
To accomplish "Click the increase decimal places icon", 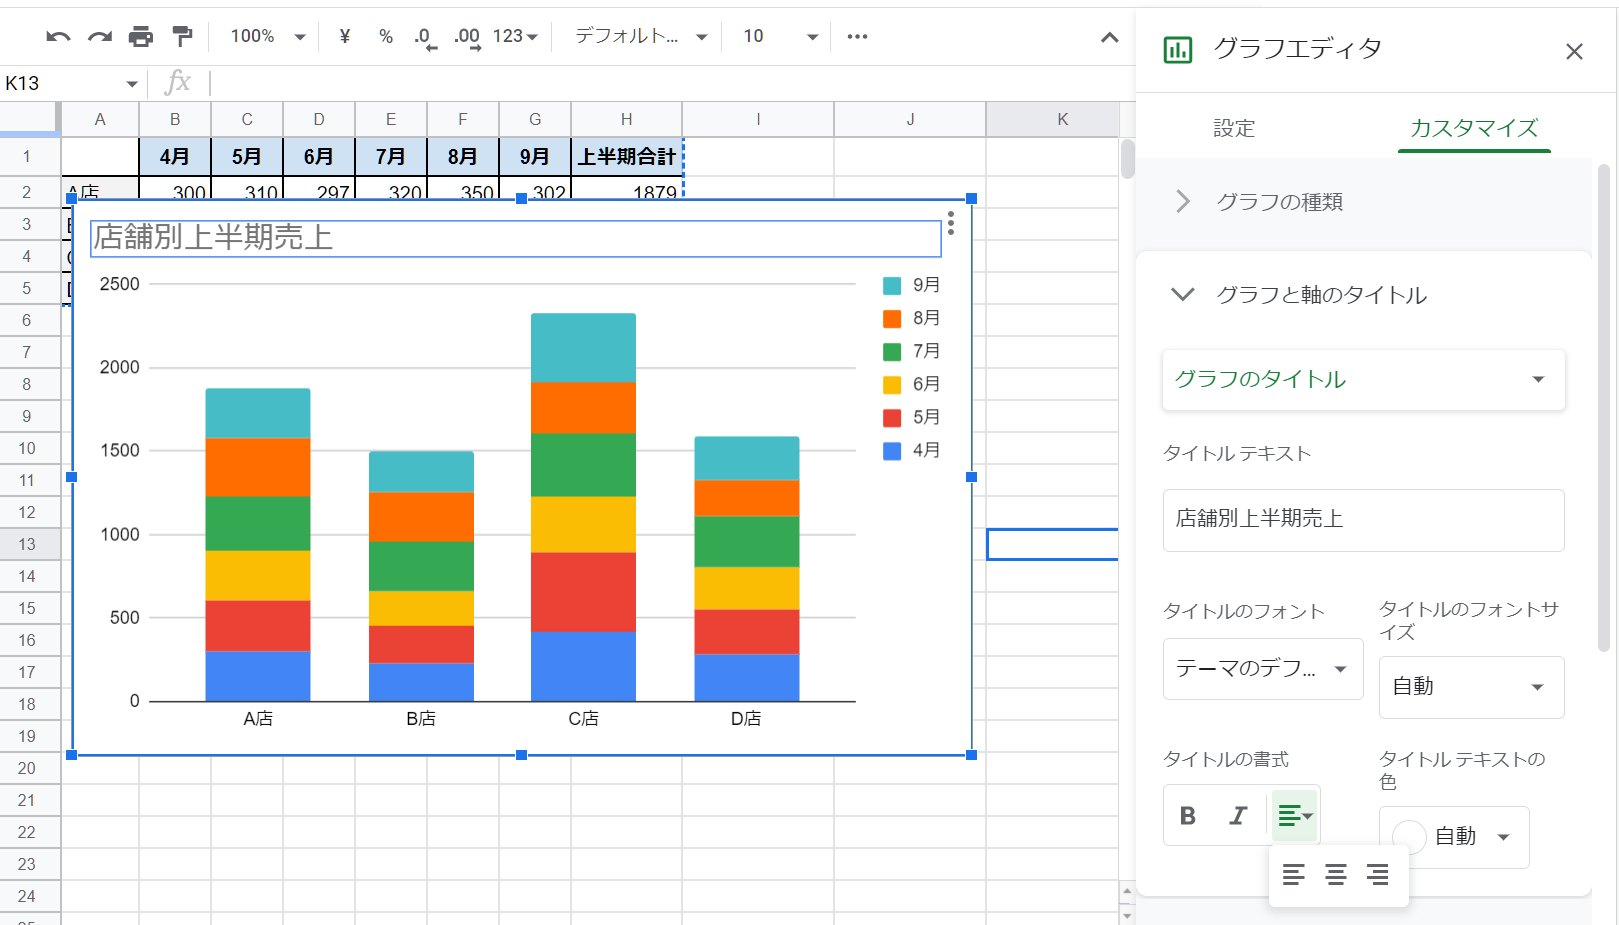I will [x=466, y=36].
